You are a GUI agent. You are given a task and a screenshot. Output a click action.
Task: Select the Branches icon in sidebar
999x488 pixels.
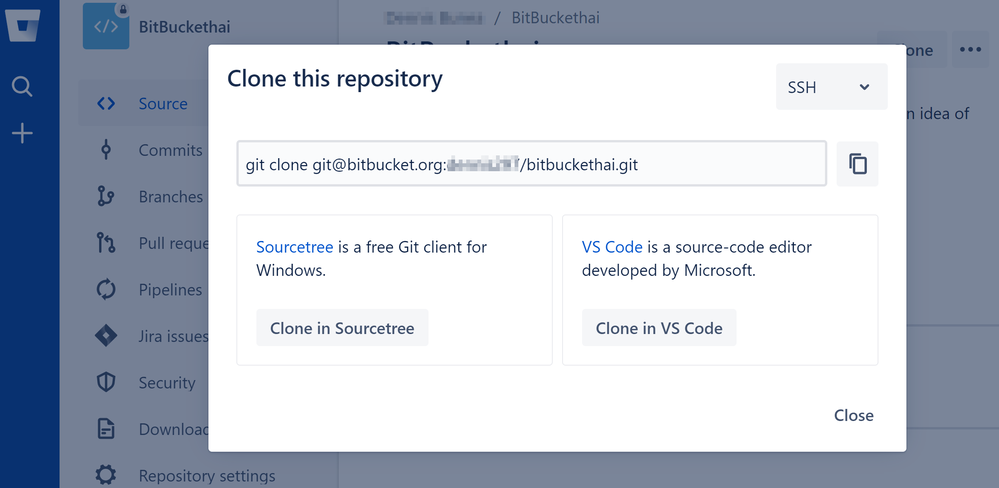tap(106, 197)
